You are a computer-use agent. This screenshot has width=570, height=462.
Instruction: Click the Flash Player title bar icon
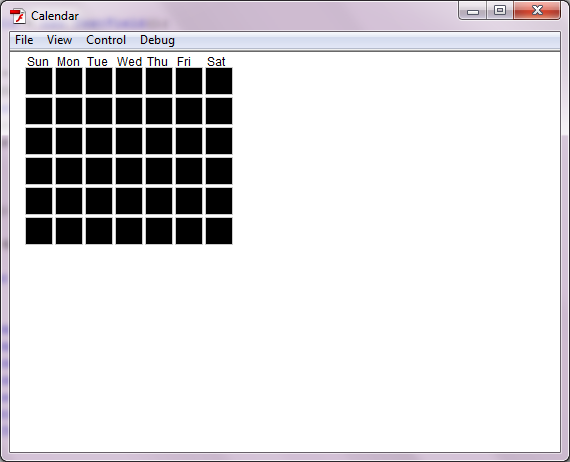click(x=17, y=16)
